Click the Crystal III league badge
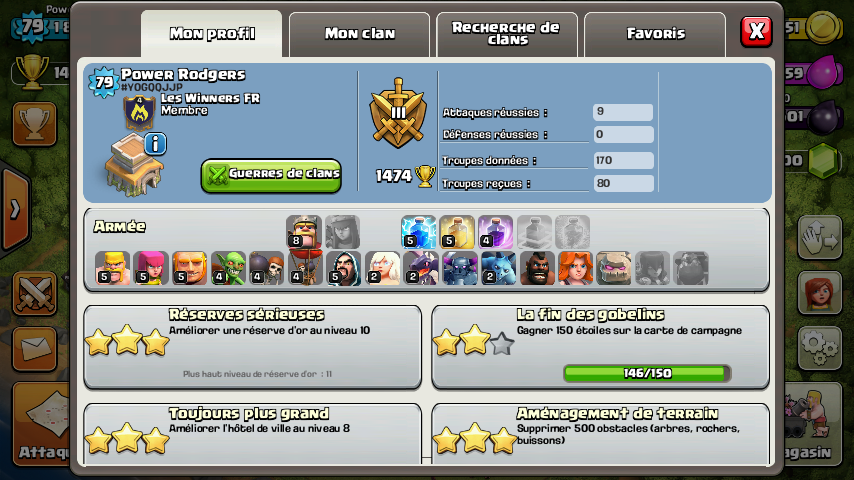 (x=398, y=113)
